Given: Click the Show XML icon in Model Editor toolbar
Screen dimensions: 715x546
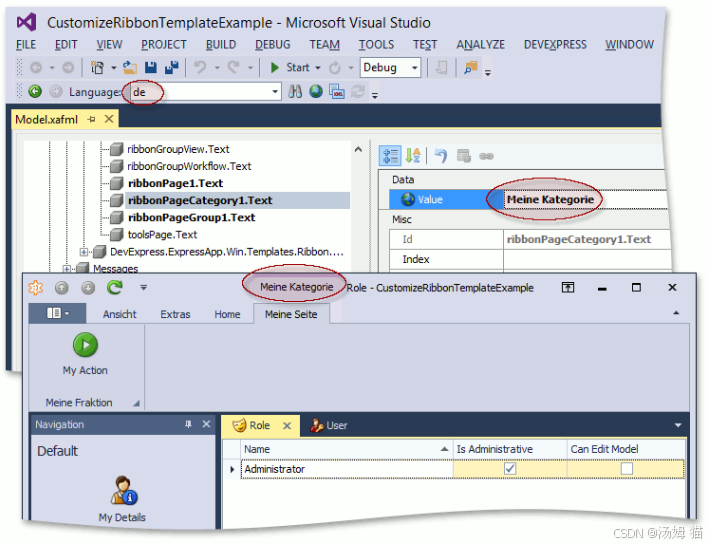Looking at the screenshot, I should pos(337,92).
